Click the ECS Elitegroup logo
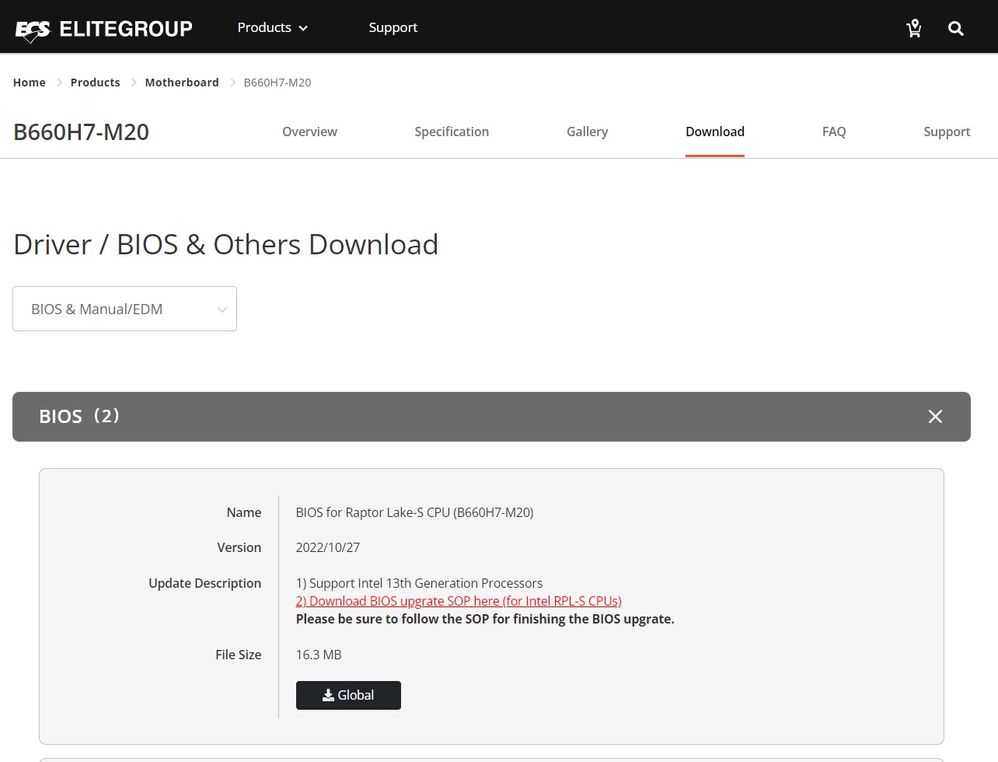Viewport: 998px width, 762px height. pyautogui.click(x=103, y=28)
